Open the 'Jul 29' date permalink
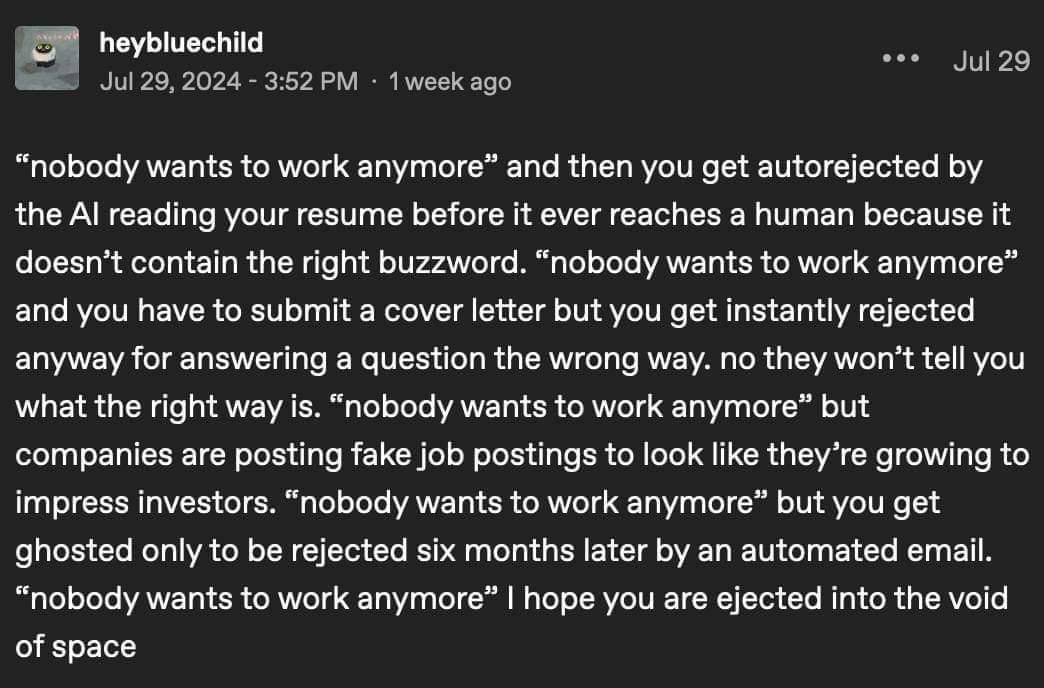This screenshot has width=1044, height=688. click(x=991, y=61)
